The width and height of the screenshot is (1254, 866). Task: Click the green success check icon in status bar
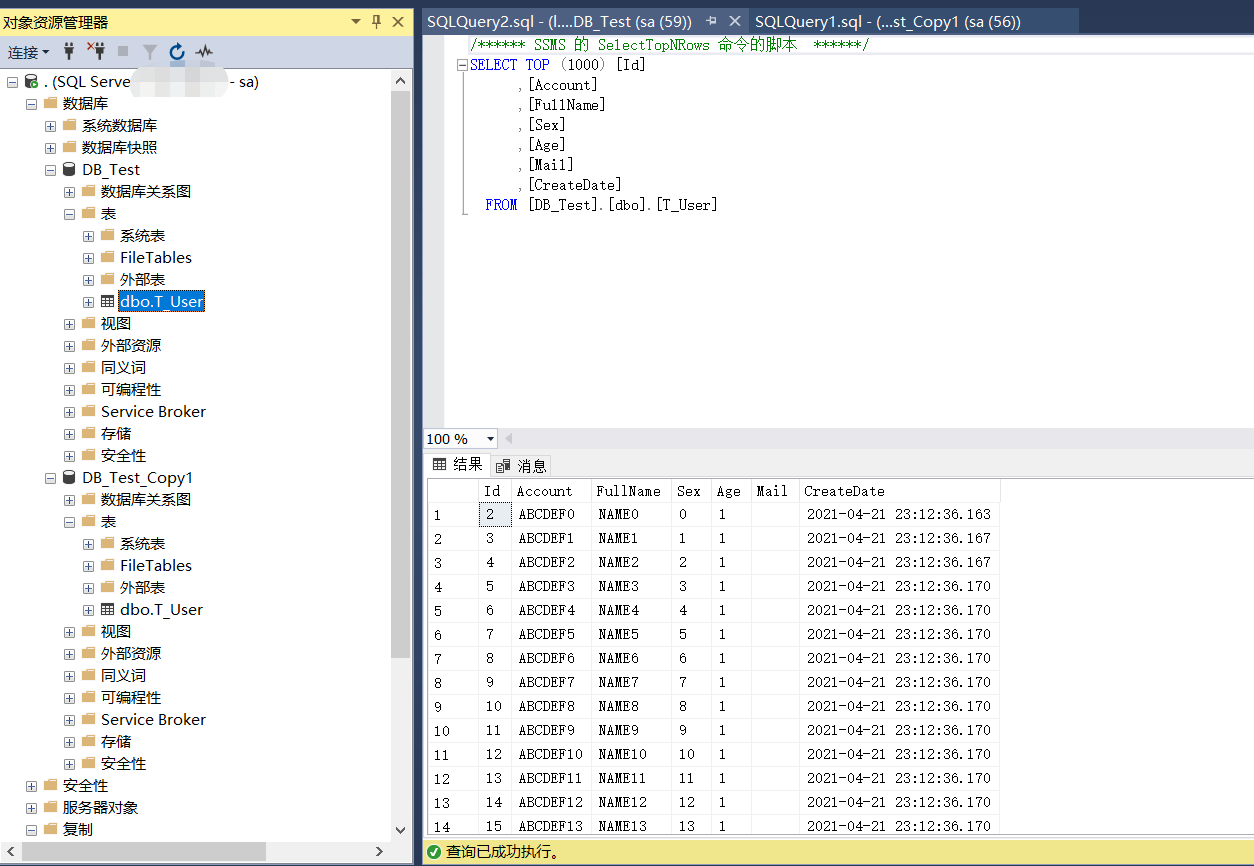434,852
